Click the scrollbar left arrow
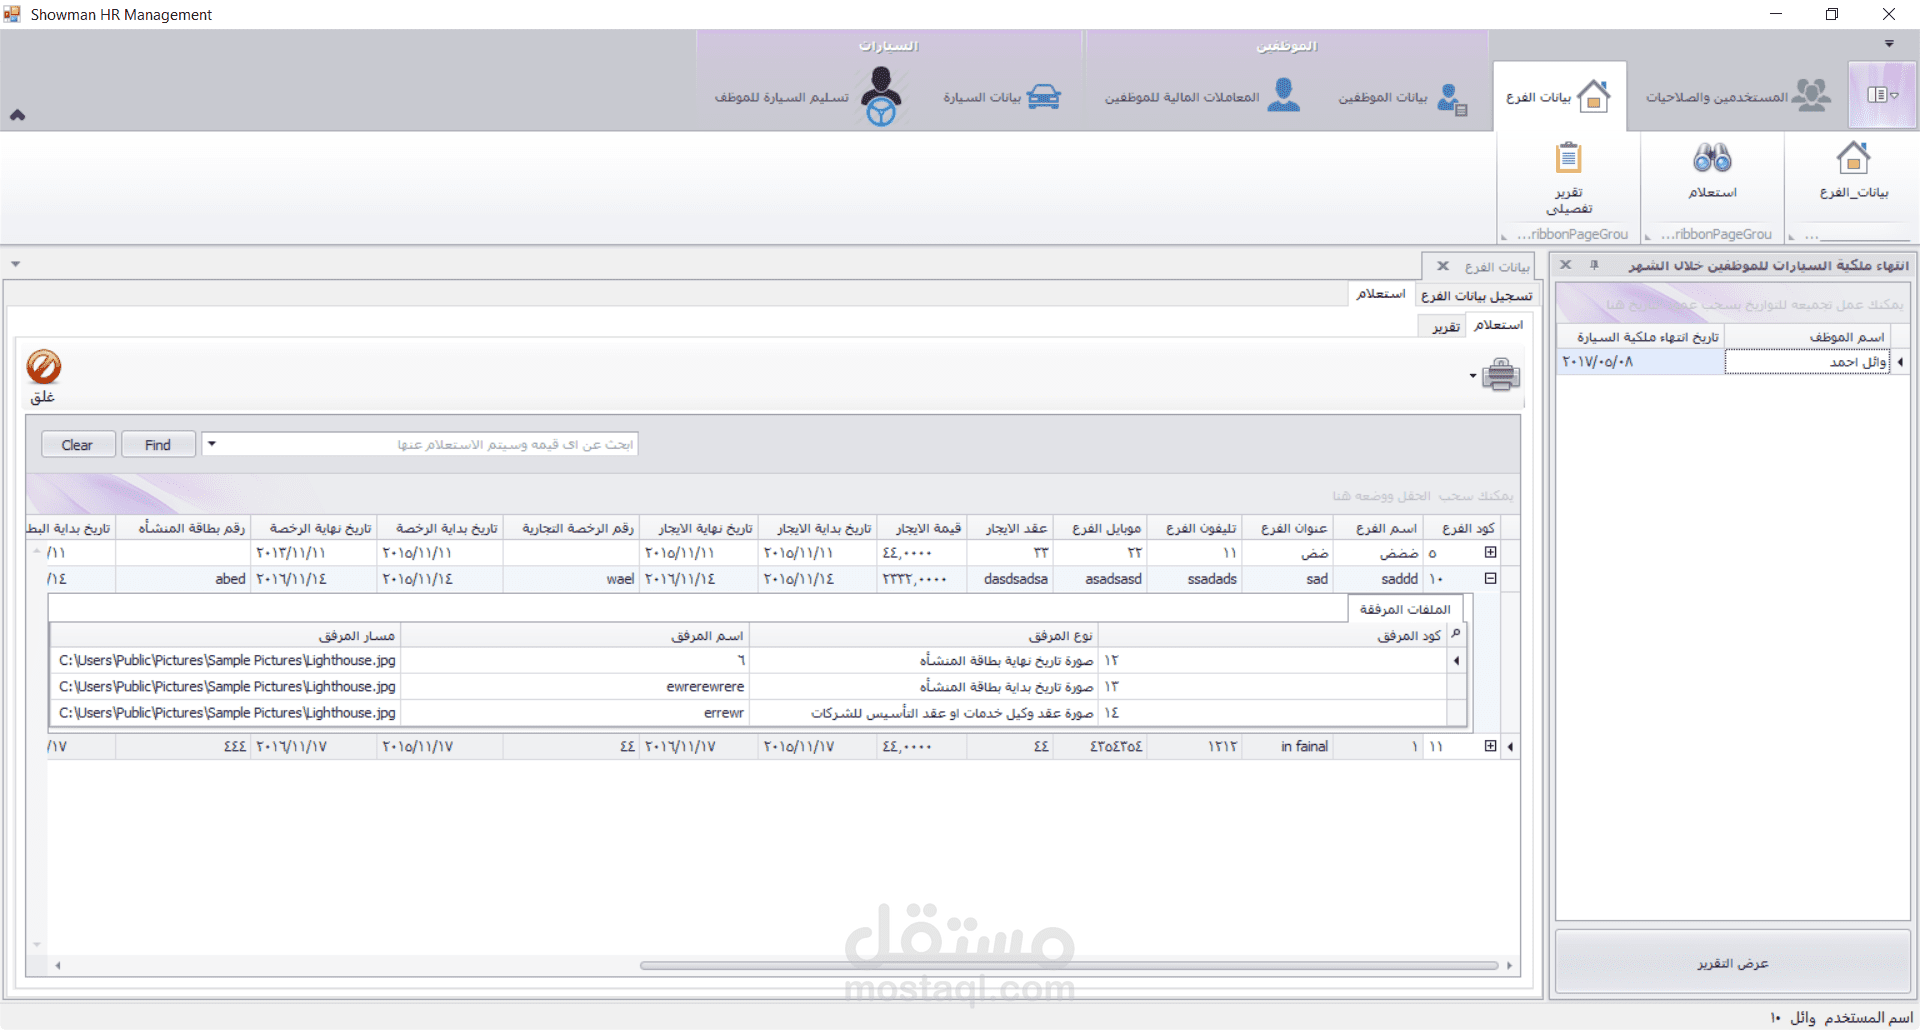1920x1030 pixels. tap(58, 965)
